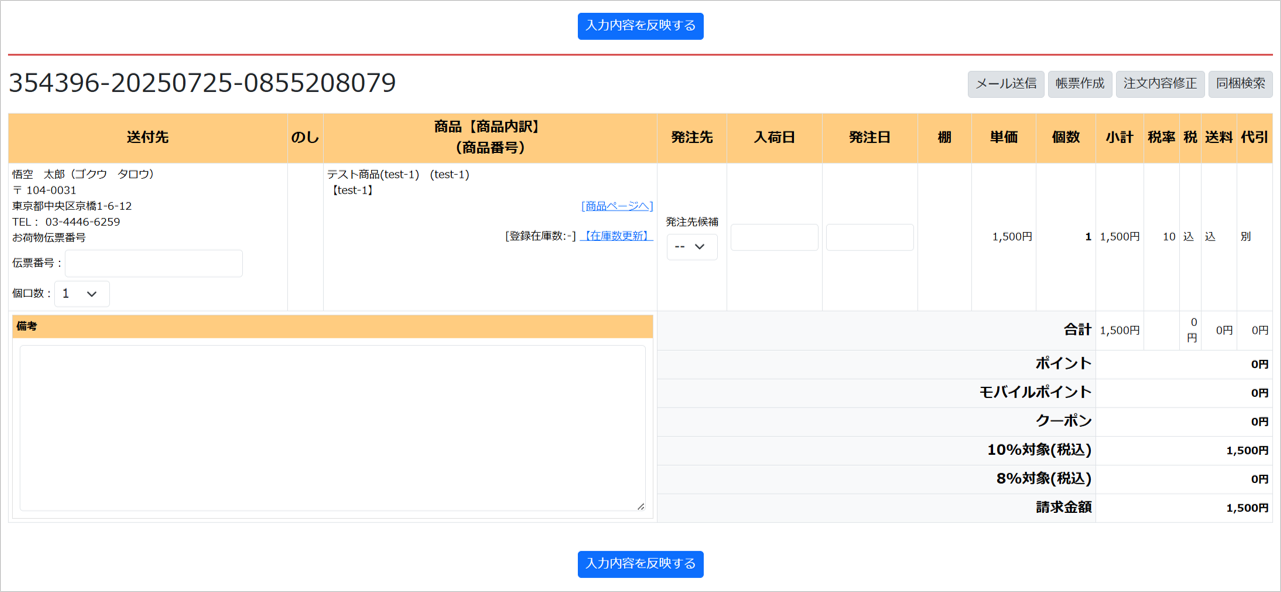The width and height of the screenshot is (1281, 592).
Task: Open the 商品ページへ link
Action: [x=617, y=206]
